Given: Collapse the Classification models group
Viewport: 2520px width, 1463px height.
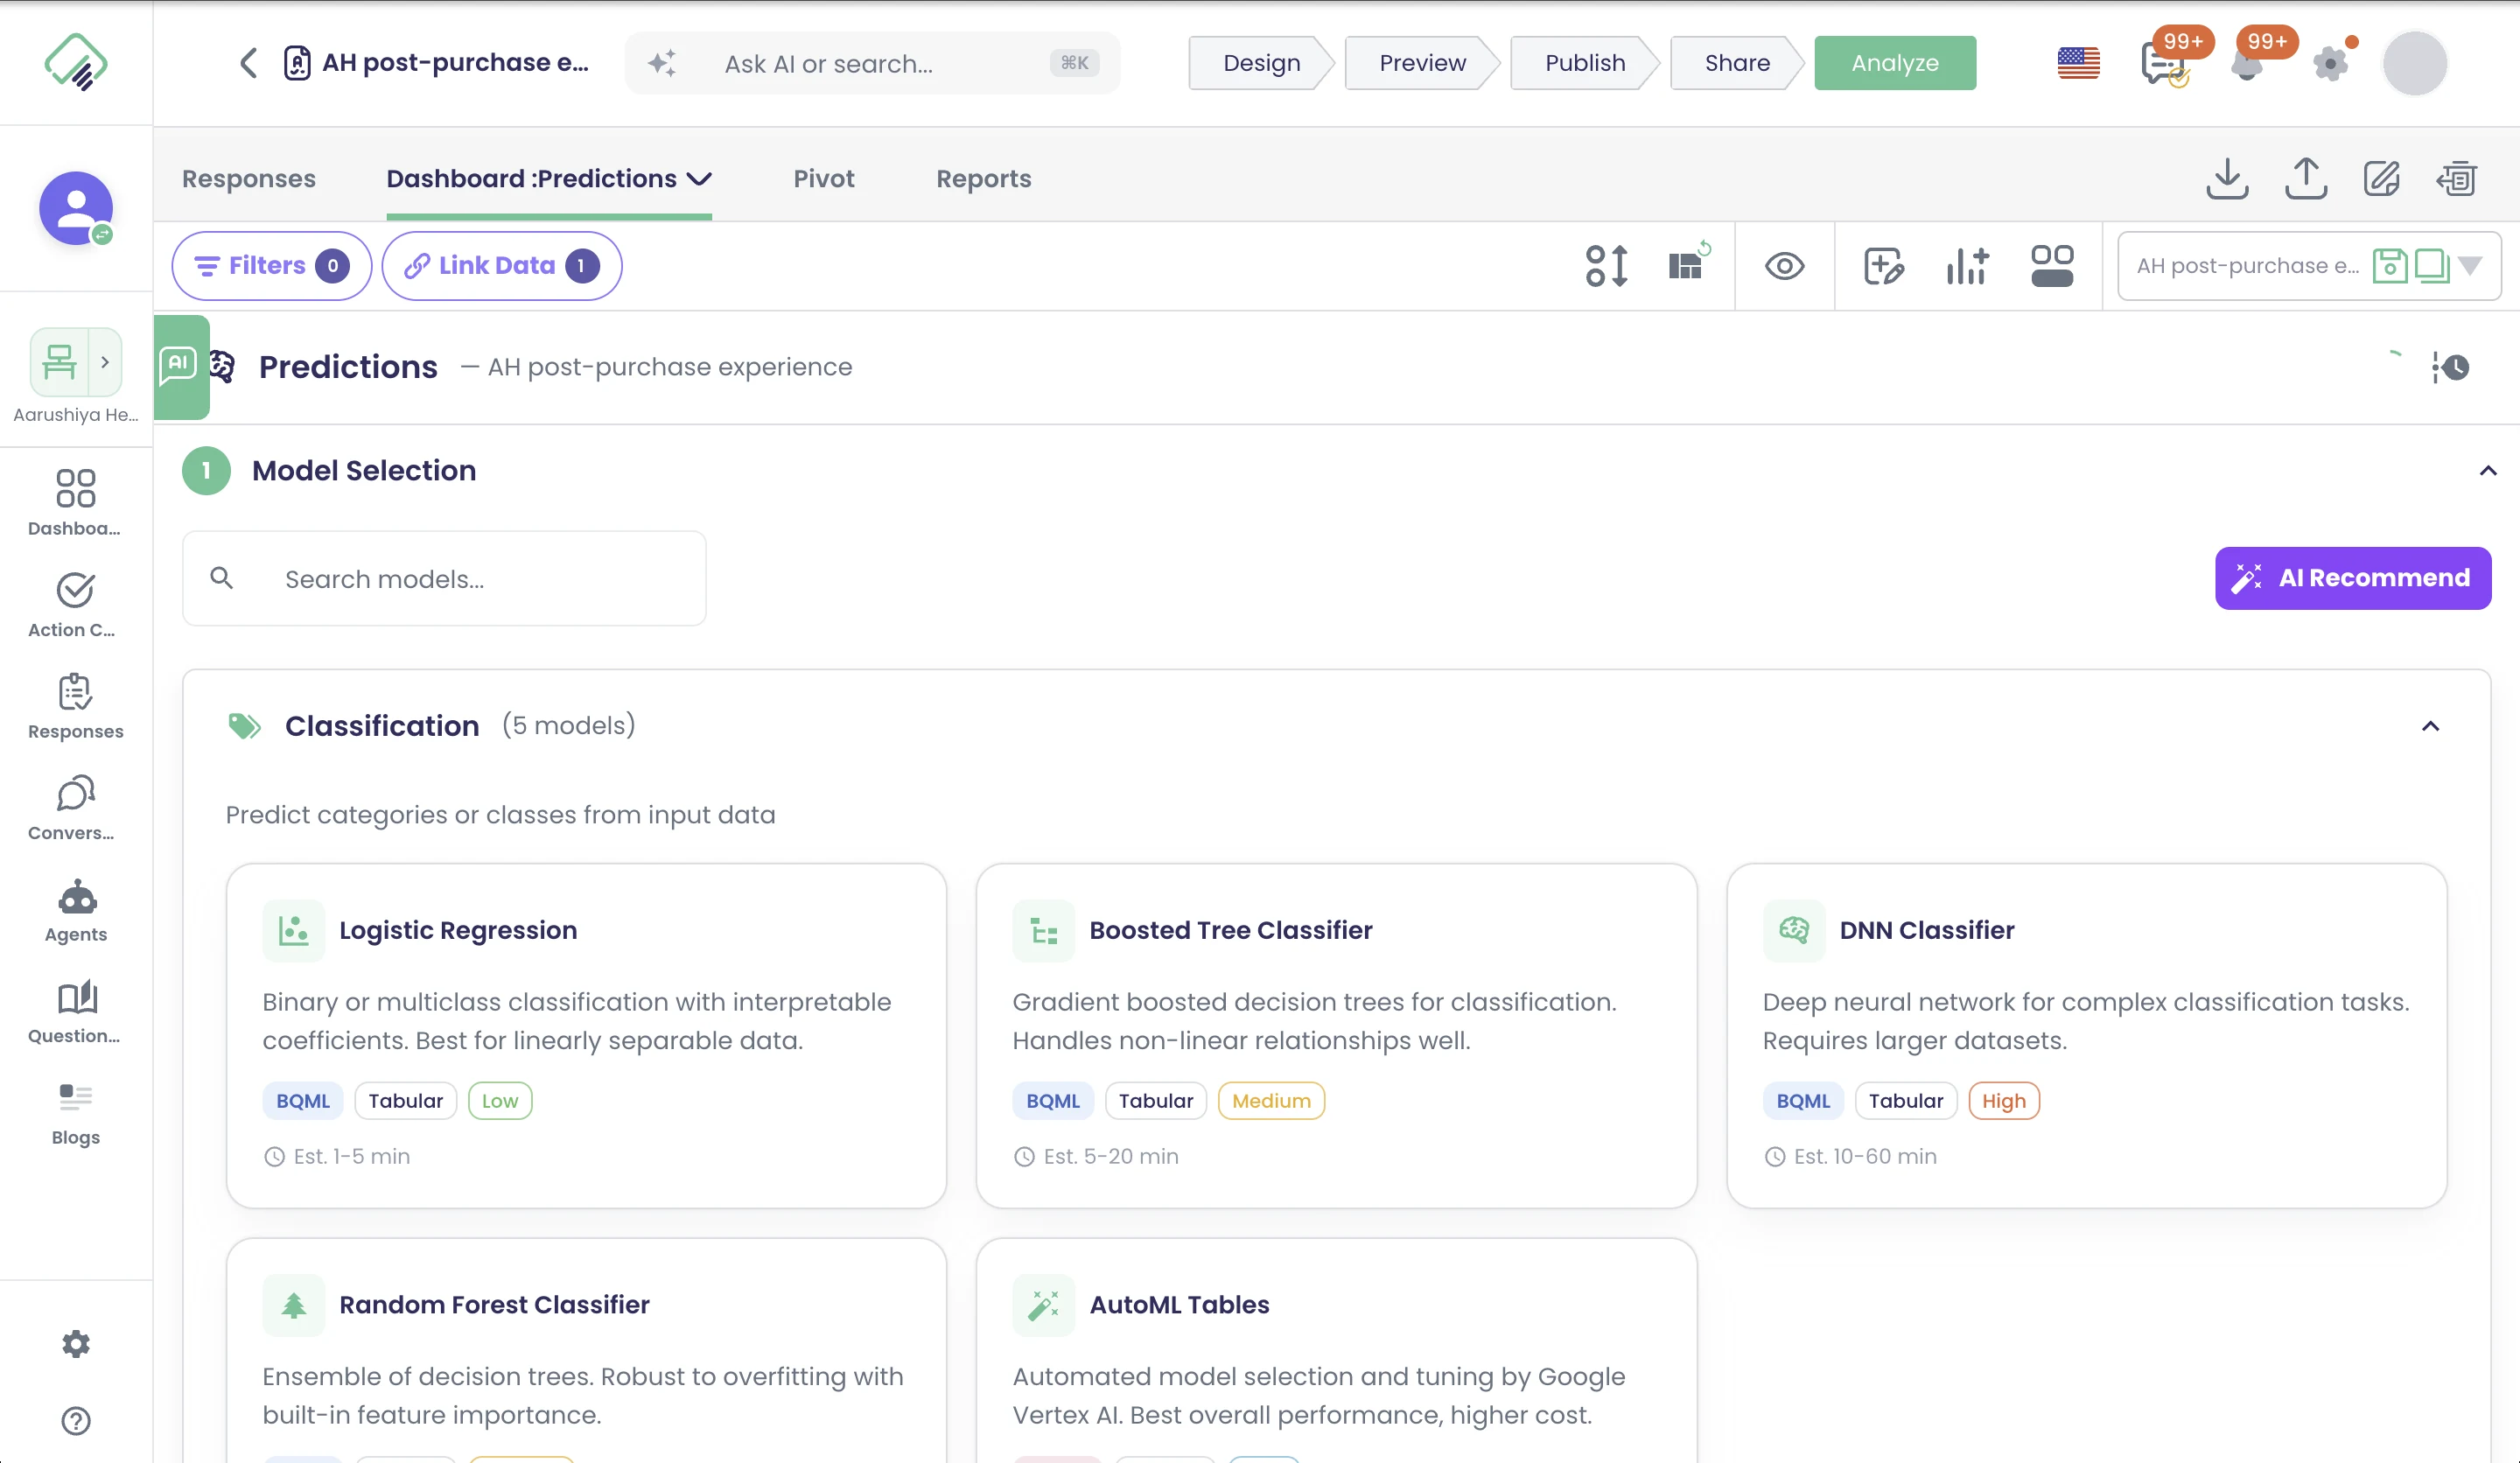Looking at the screenshot, I should tap(2431, 727).
